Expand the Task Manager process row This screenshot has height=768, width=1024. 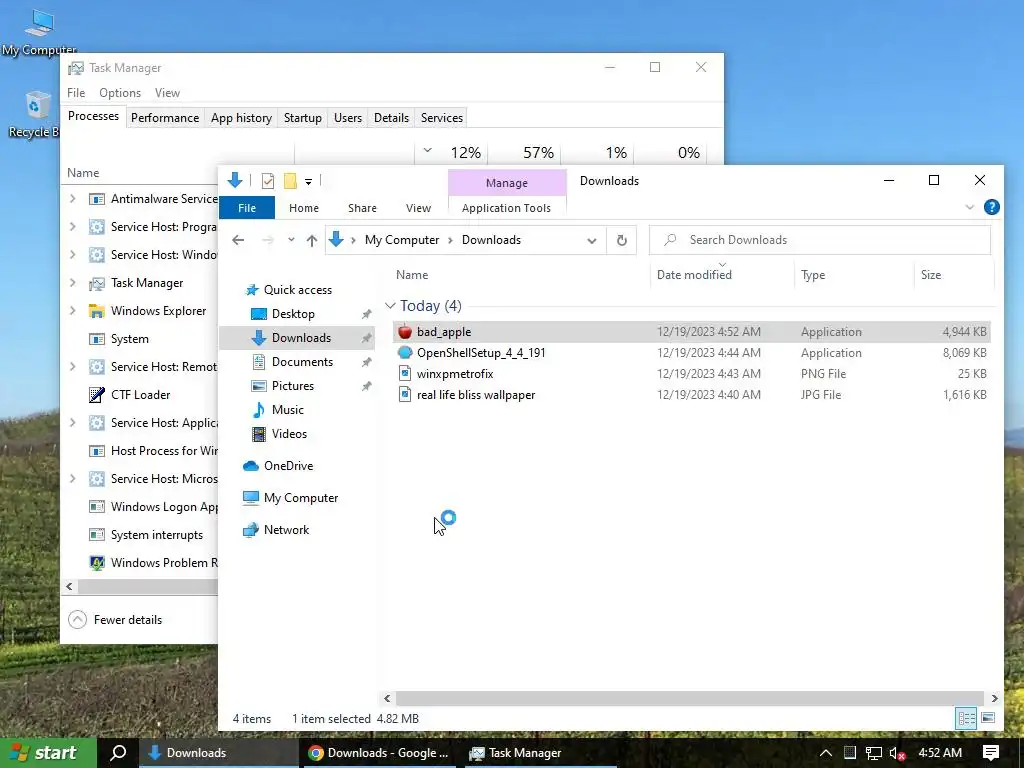pos(72,283)
